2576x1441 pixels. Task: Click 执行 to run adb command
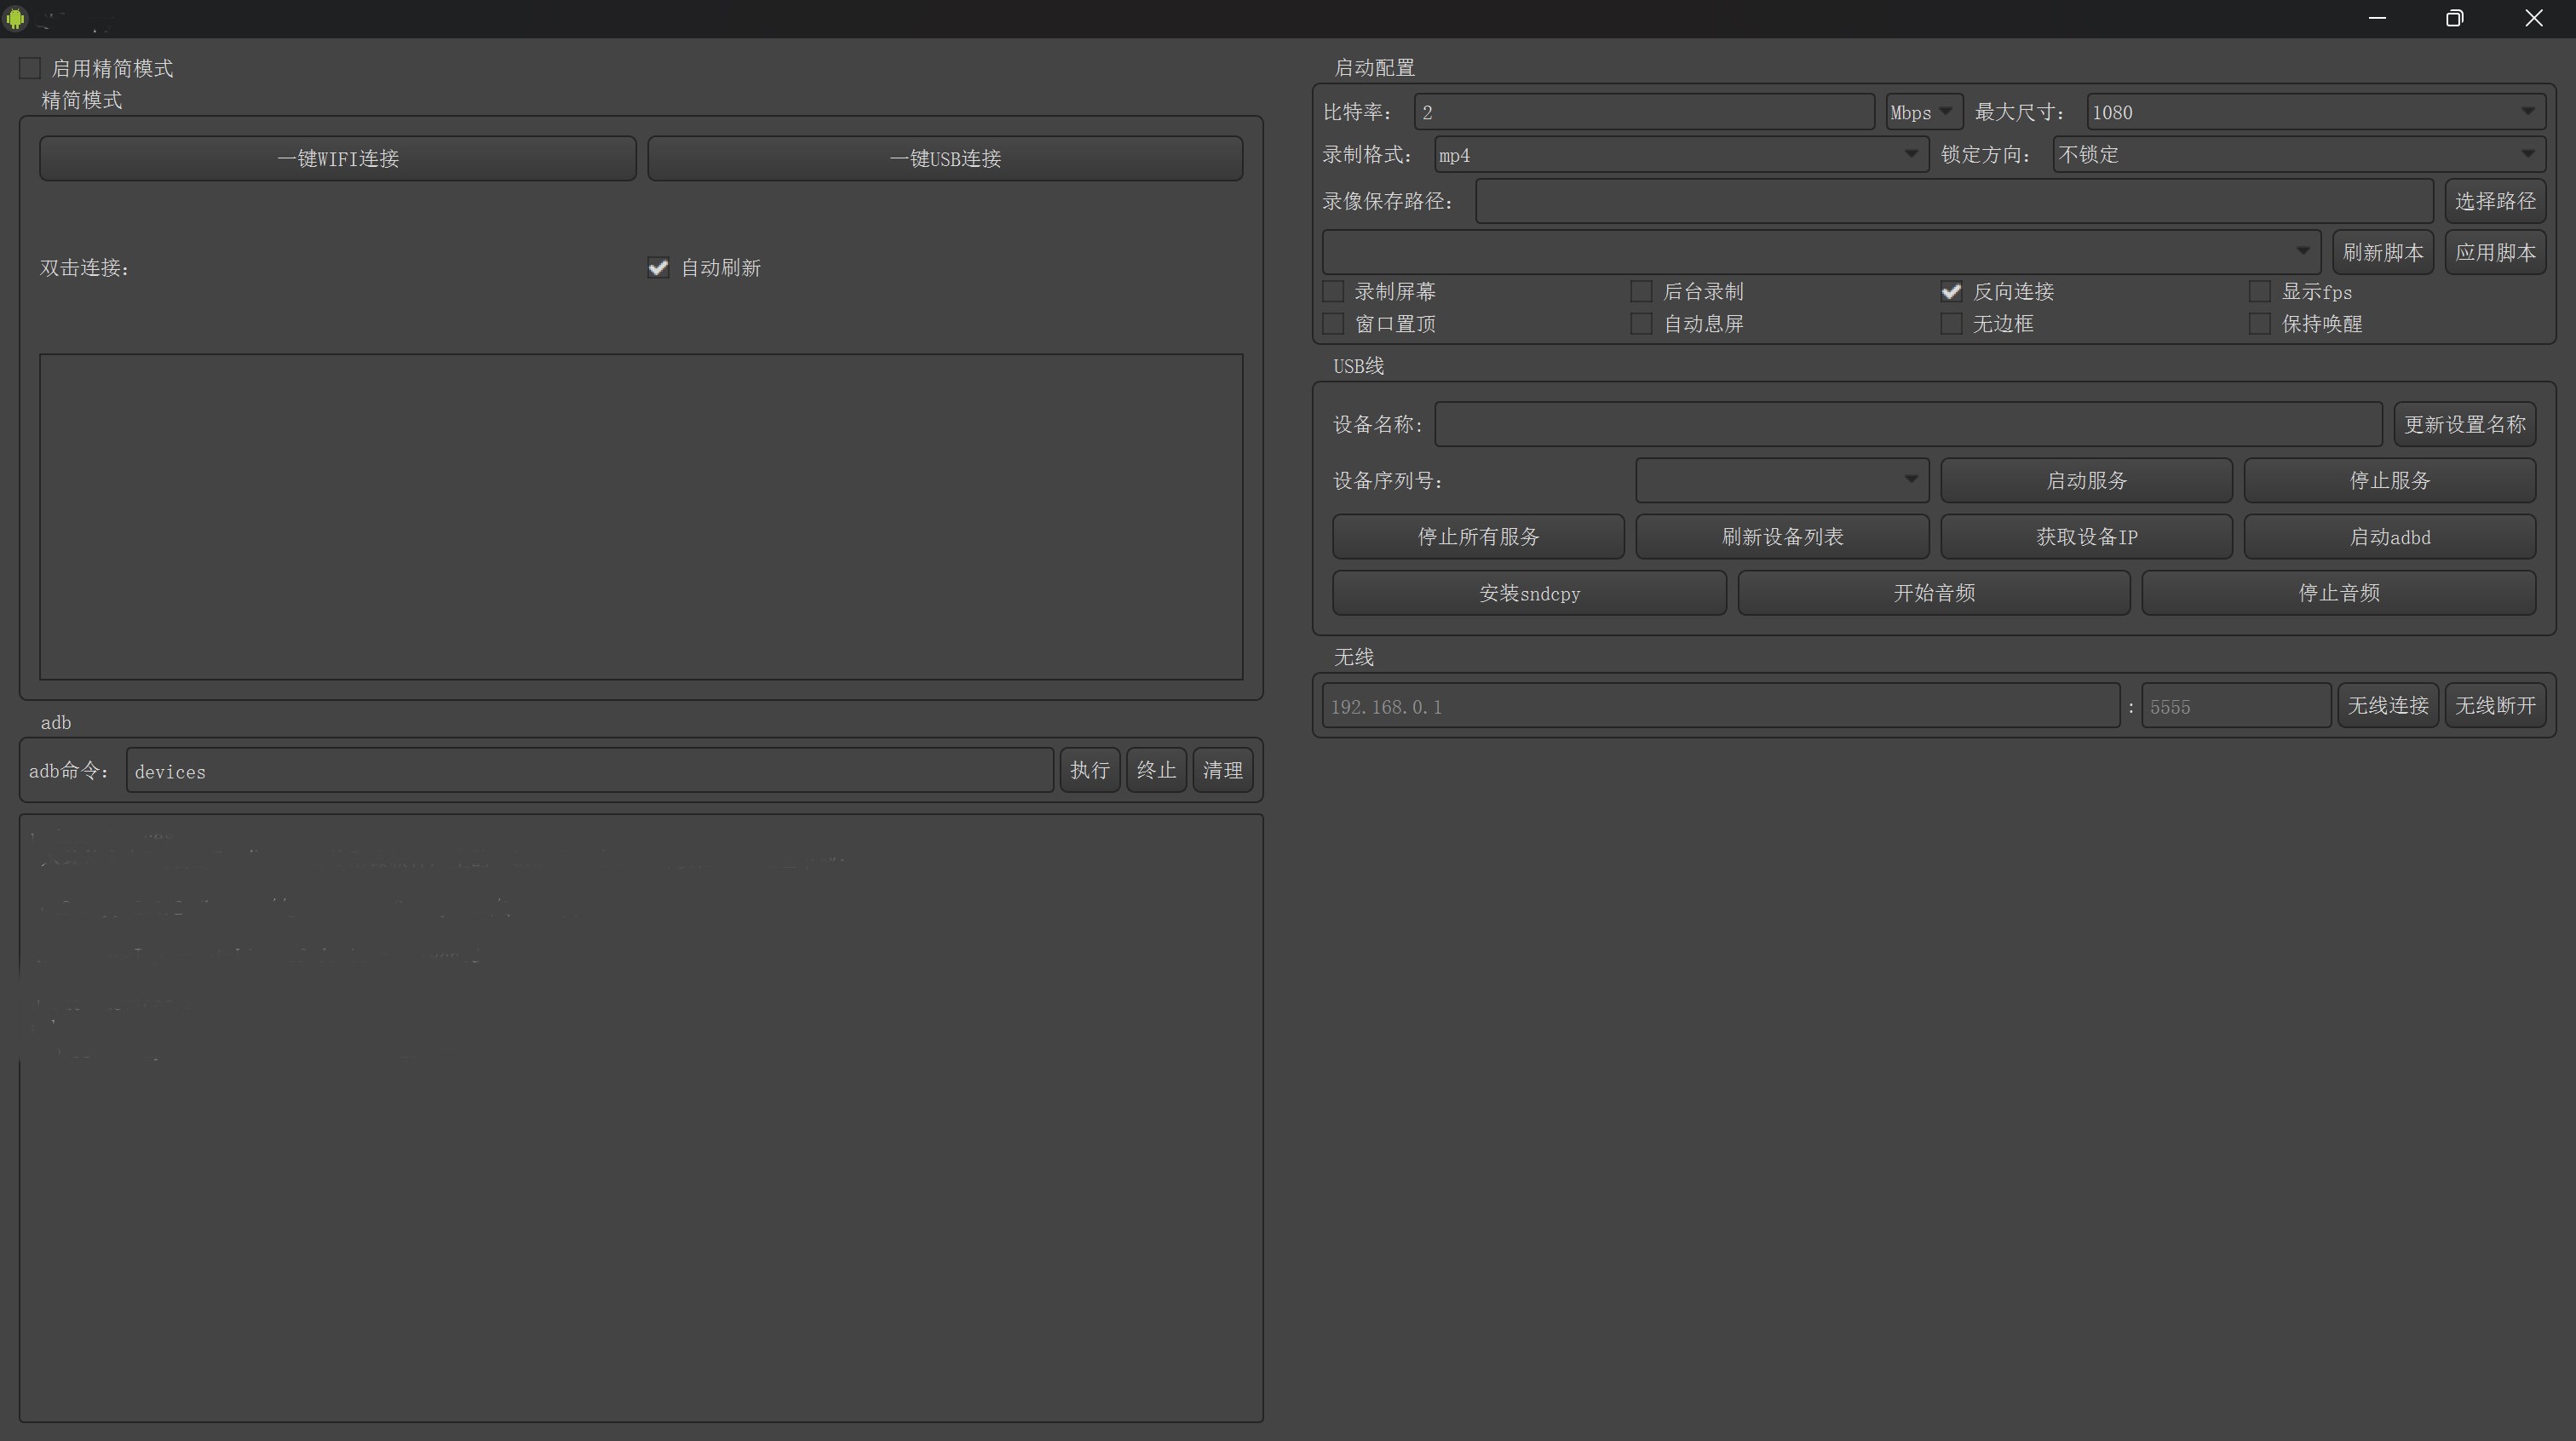click(1089, 769)
